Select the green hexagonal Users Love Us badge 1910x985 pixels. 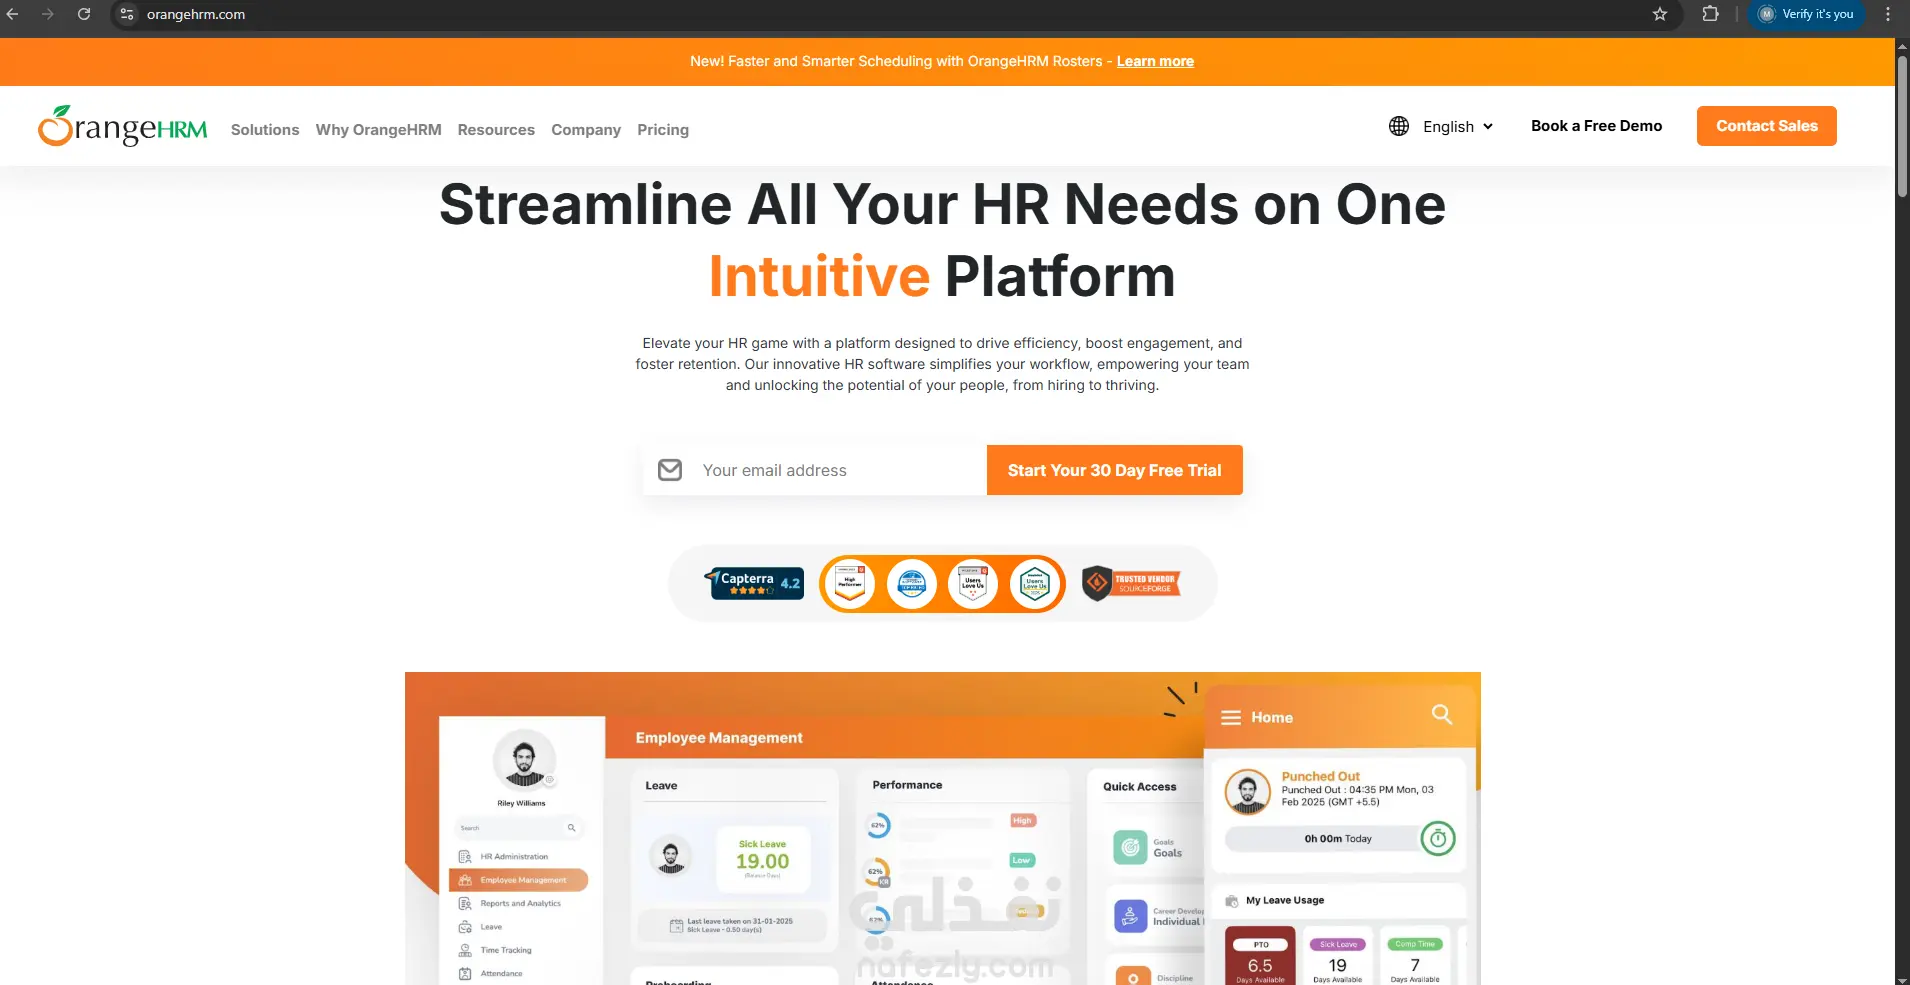(1035, 584)
